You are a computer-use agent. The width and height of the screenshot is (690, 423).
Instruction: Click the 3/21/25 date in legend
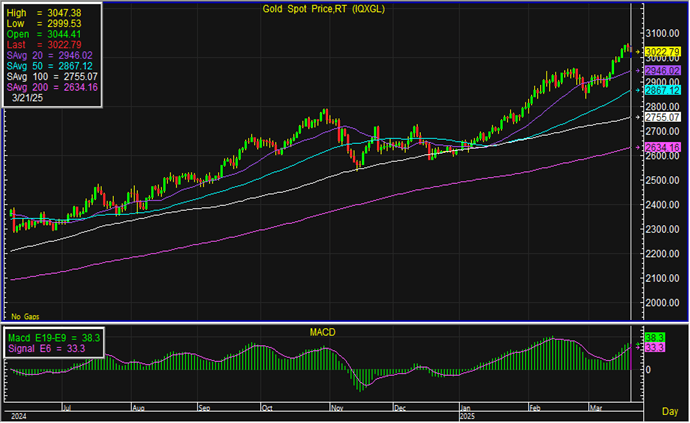pyautogui.click(x=30, y=99)
